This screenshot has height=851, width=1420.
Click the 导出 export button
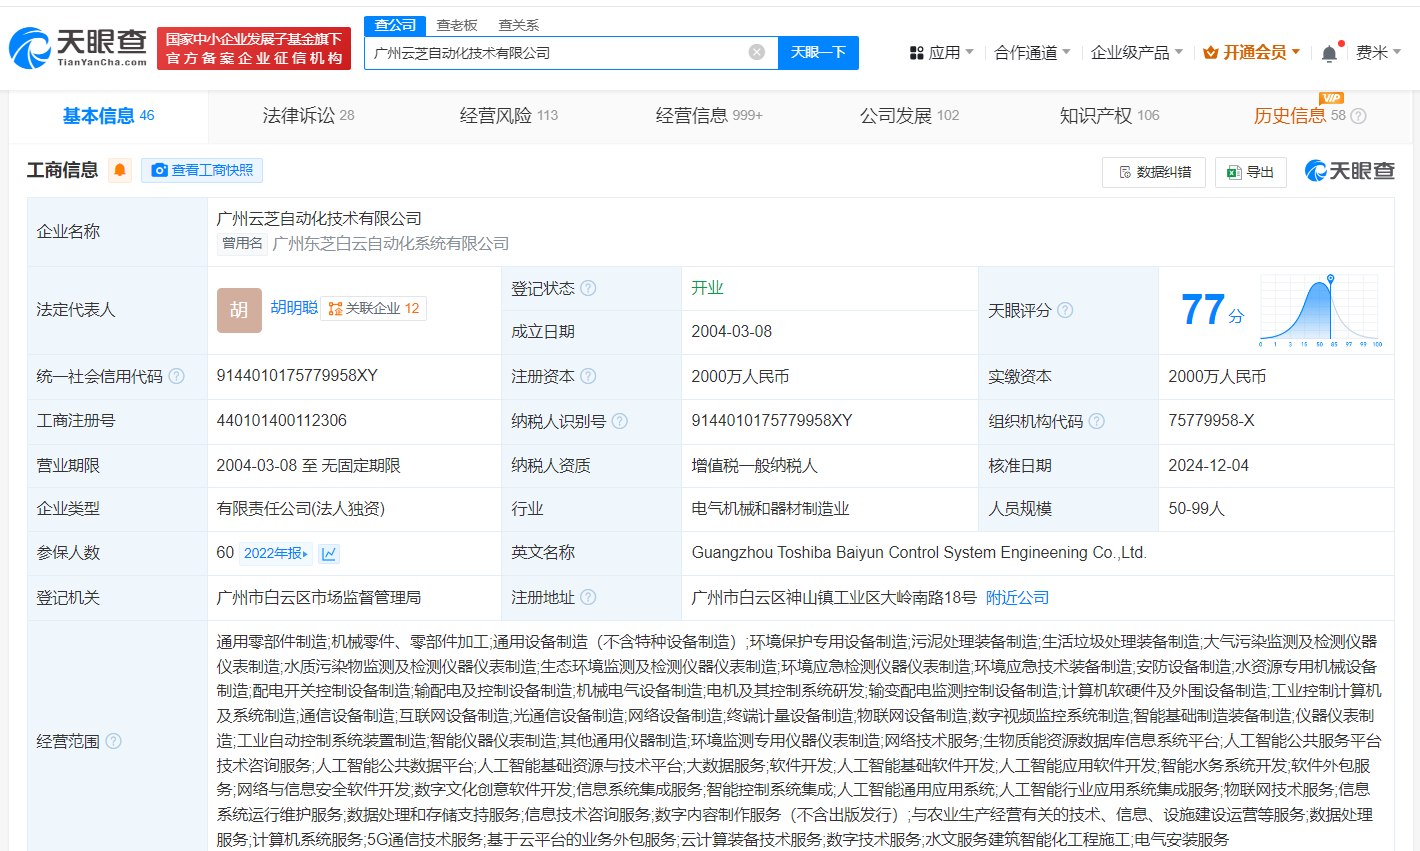(x=1250, y=172)
